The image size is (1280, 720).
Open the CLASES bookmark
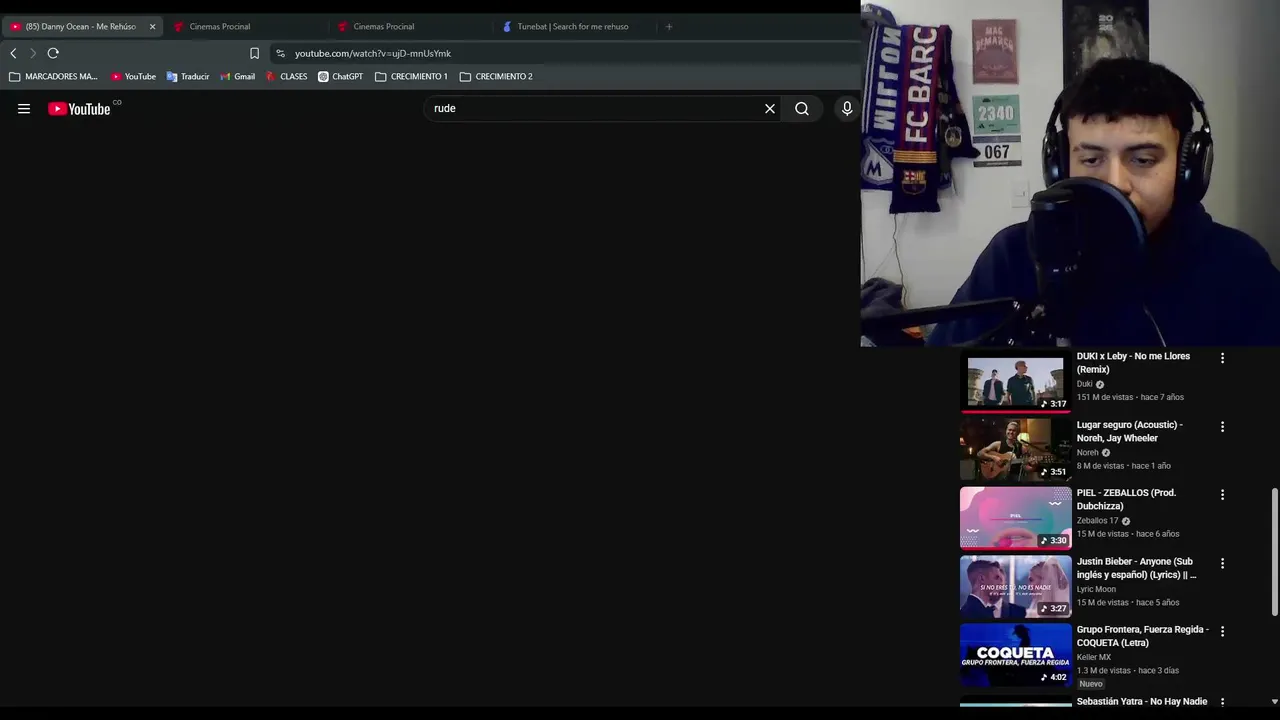(286, 76)
